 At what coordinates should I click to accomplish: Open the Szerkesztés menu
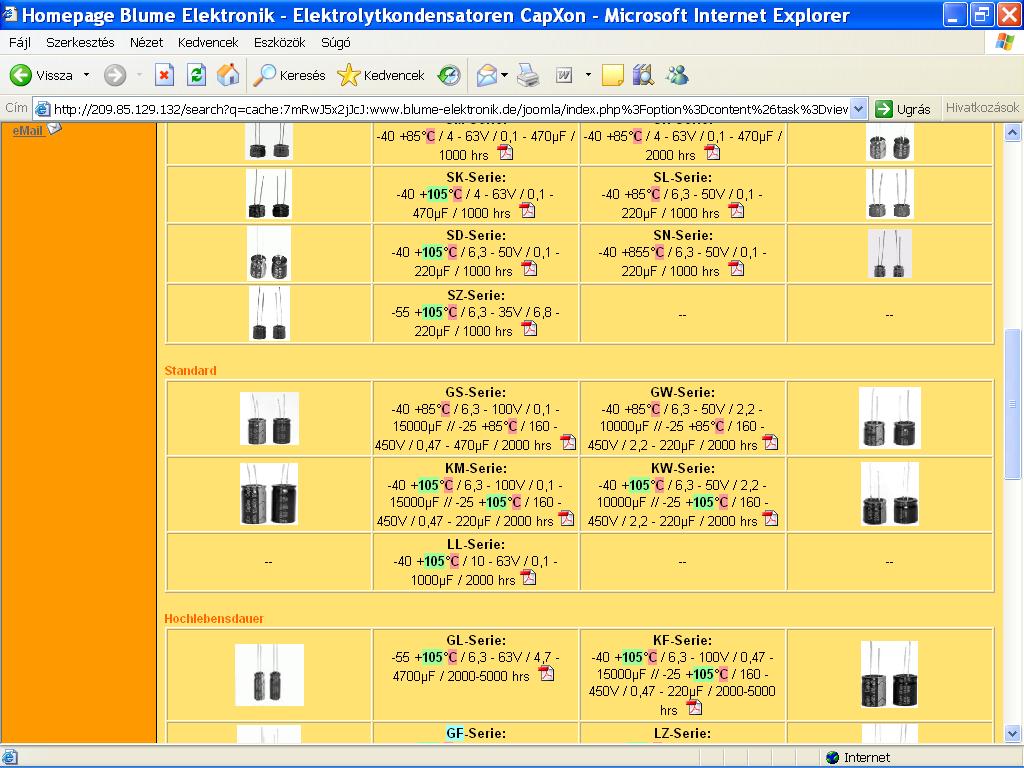[80, 42]
